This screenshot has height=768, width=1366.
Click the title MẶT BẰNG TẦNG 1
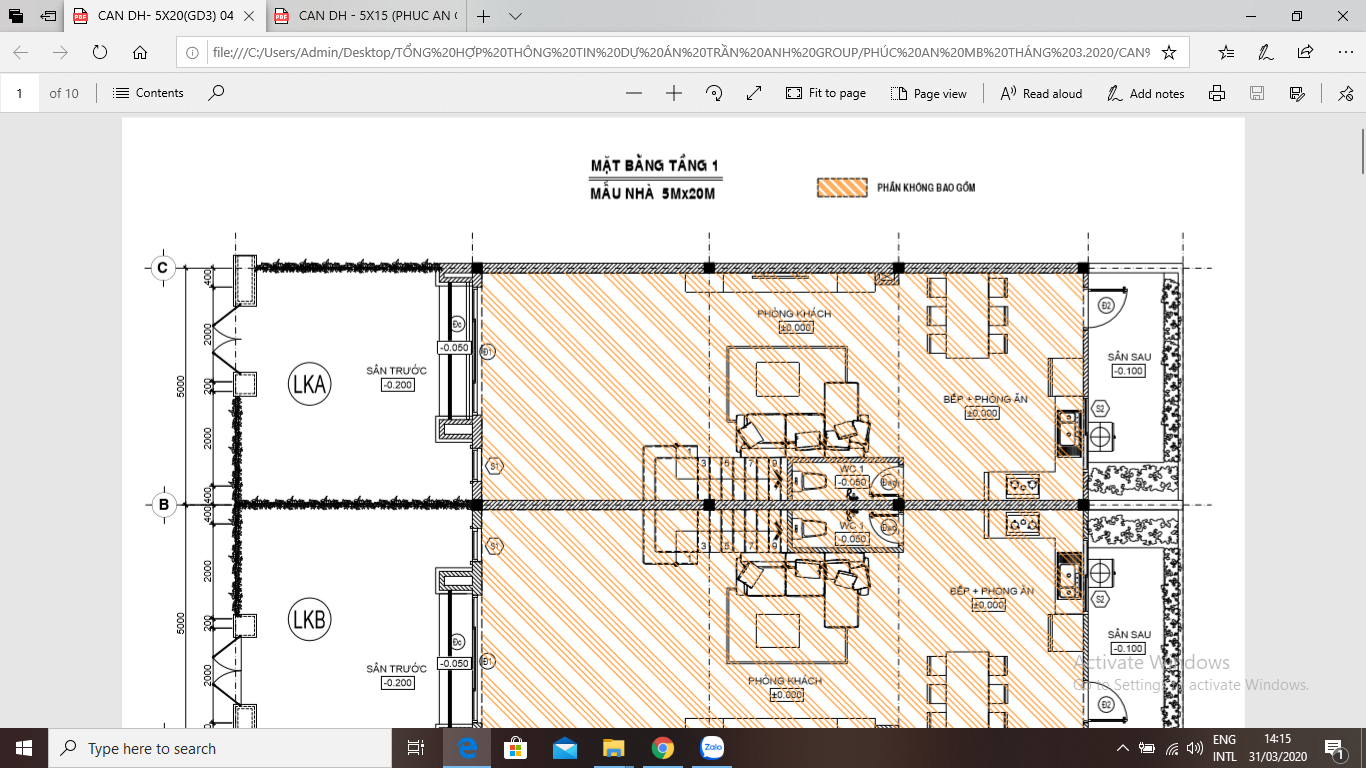tap(655, 165)
